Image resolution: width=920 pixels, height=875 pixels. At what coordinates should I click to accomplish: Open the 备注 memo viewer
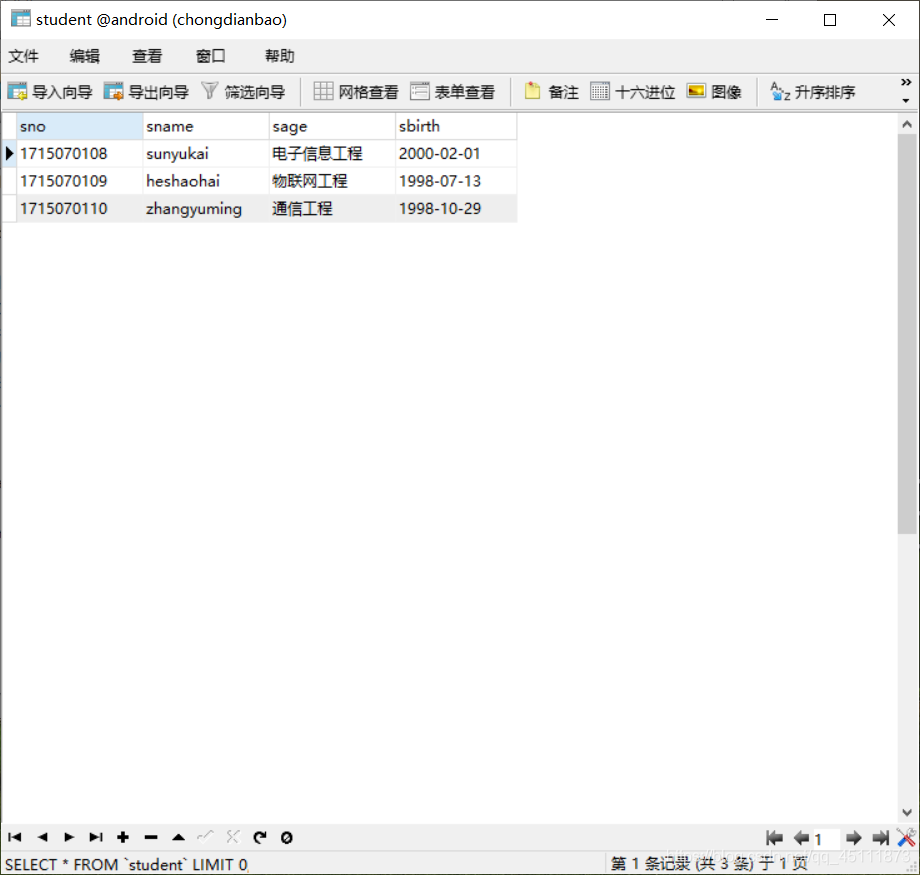551,92
